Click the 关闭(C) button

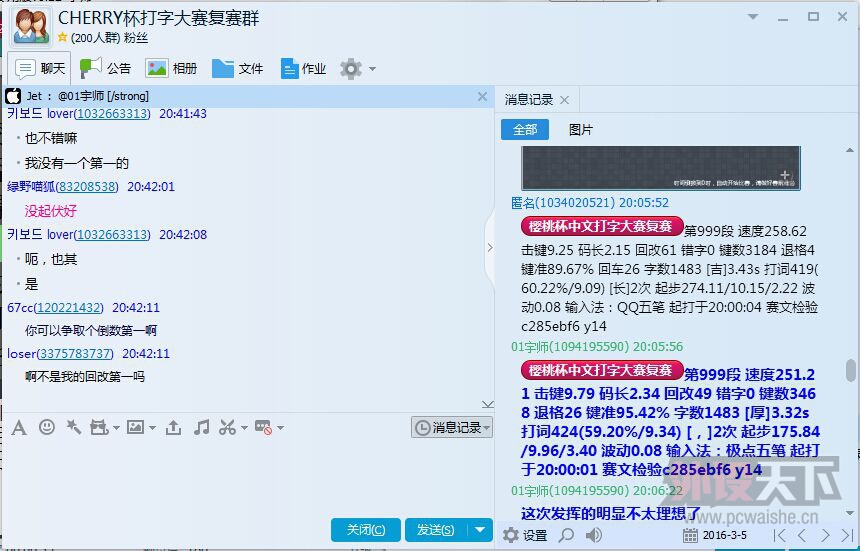[365, 530]
